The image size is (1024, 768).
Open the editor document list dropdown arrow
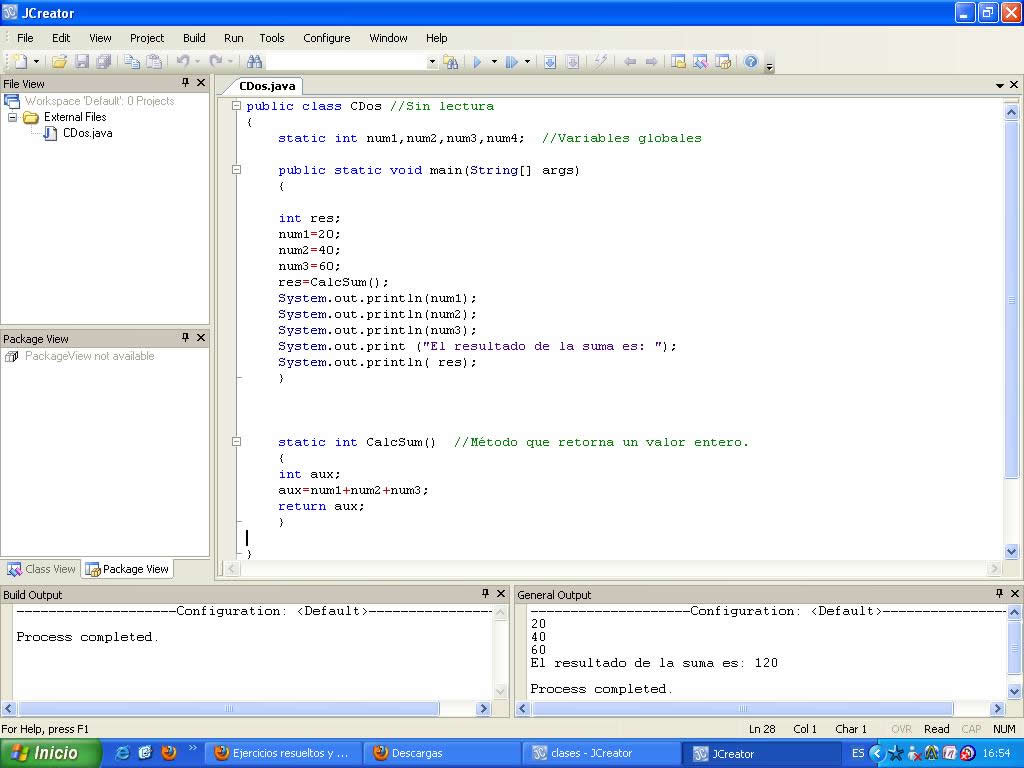[1000, 86]
